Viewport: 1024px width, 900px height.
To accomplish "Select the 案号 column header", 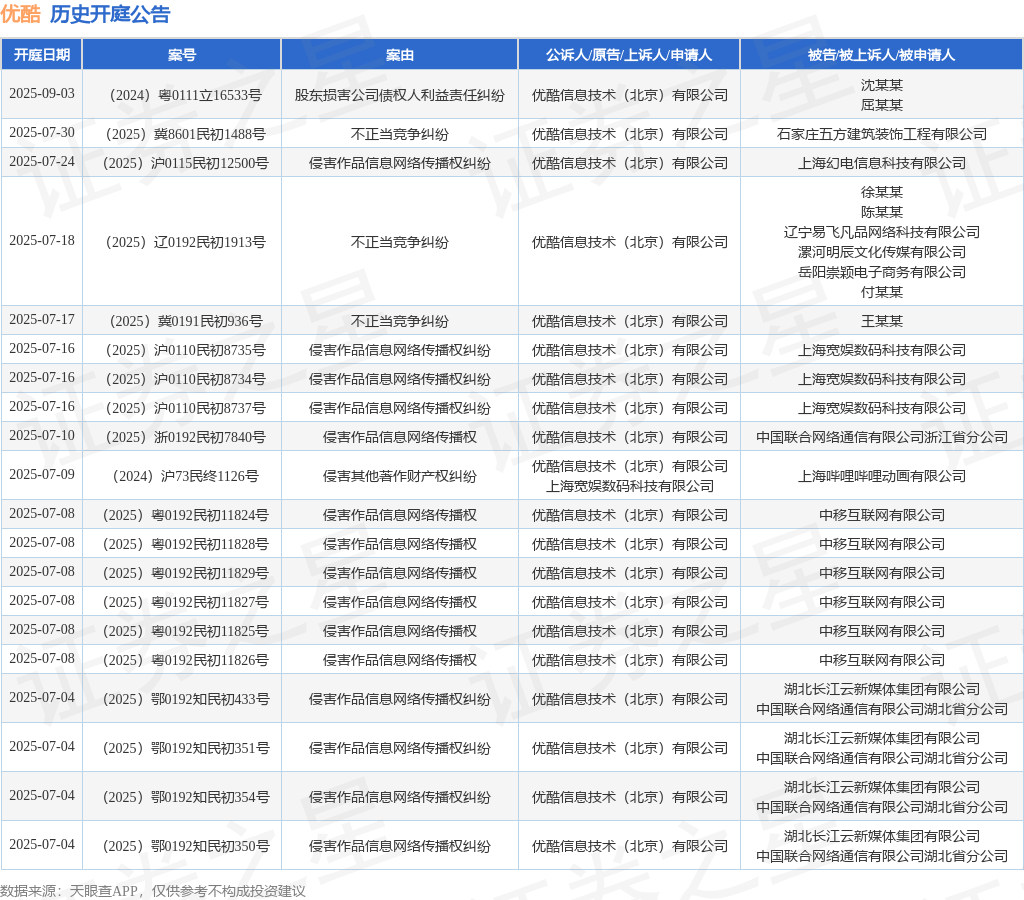I will [x=182, y=55].
